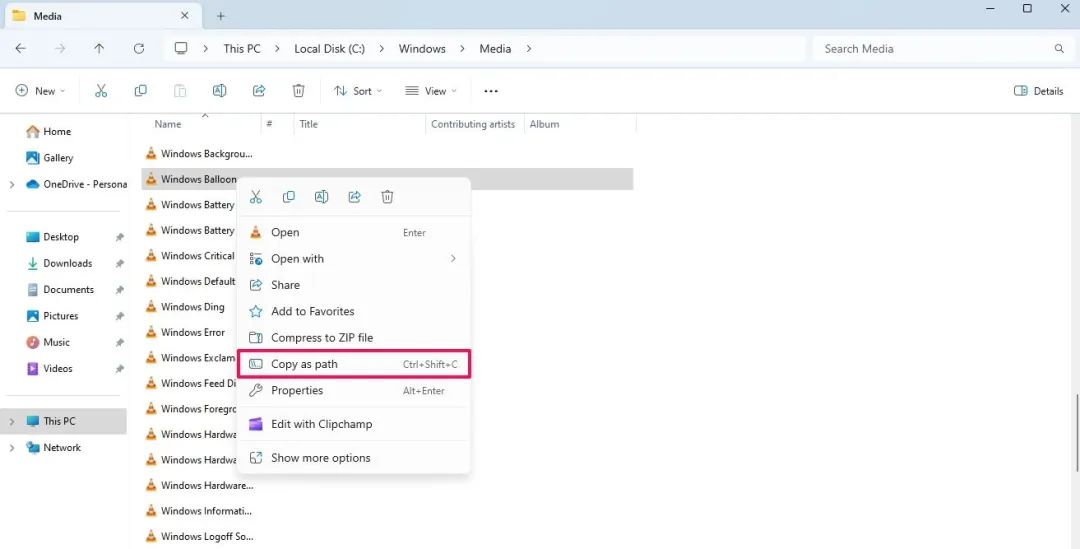
Task: Choose Add to Favorites
Action: pos(354,311)
